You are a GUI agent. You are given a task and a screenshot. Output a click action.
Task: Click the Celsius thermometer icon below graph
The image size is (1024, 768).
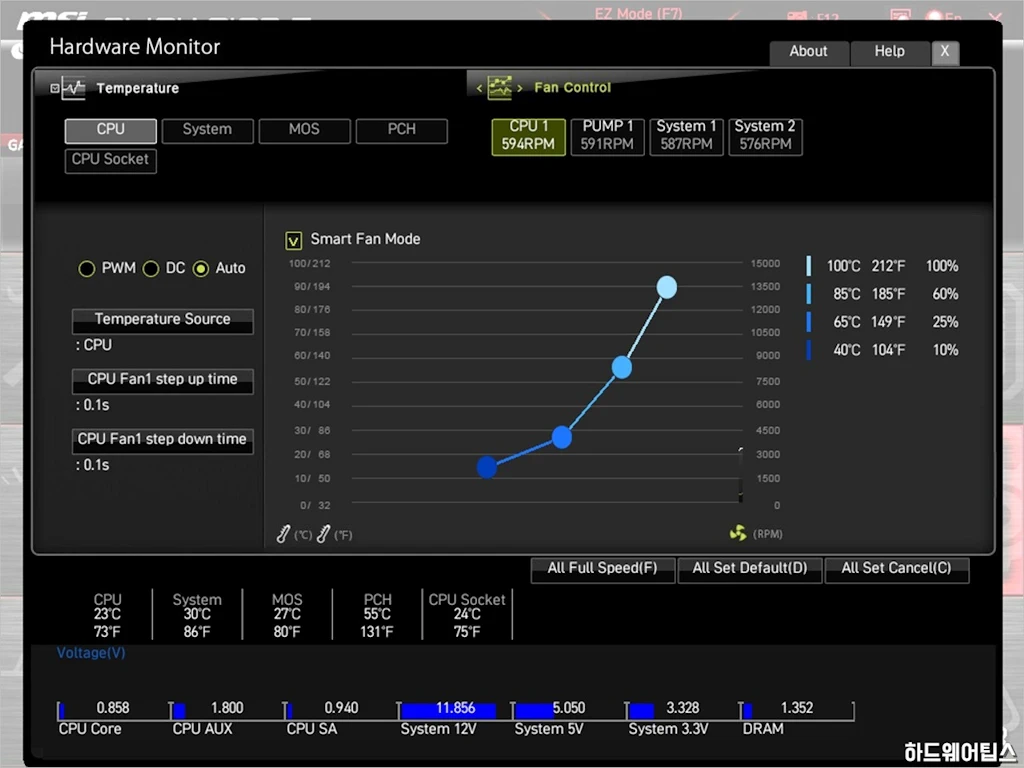pyautogui.click(x=283, y=534)
